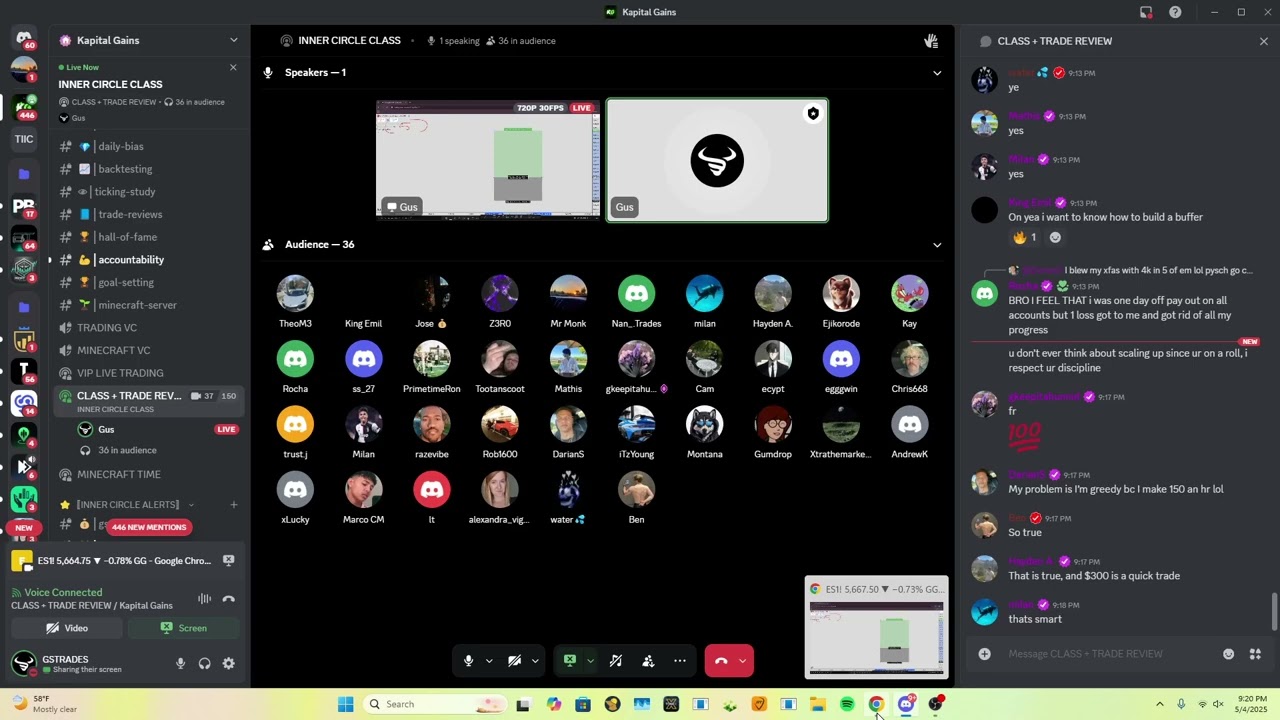
Task: Open the accountability channel
Action: (x=130, y=260)
